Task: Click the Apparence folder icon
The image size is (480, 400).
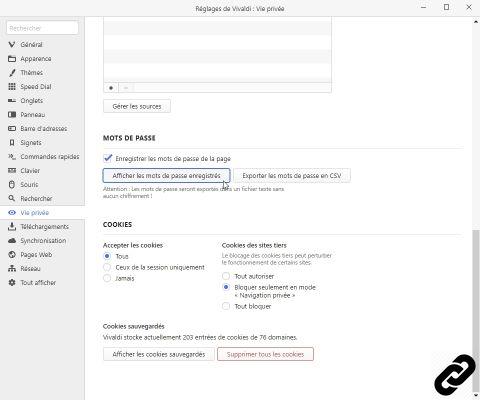Action: coord(12,59)
